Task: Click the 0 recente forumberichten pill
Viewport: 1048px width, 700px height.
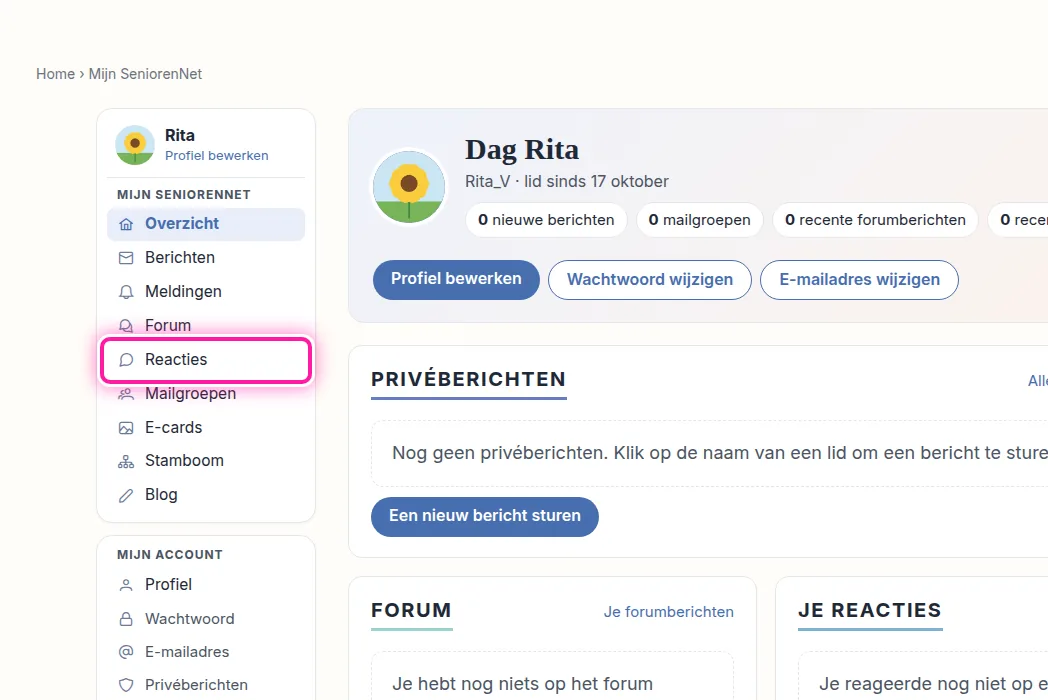Action: pyautogui.click(x=875, y=220)
